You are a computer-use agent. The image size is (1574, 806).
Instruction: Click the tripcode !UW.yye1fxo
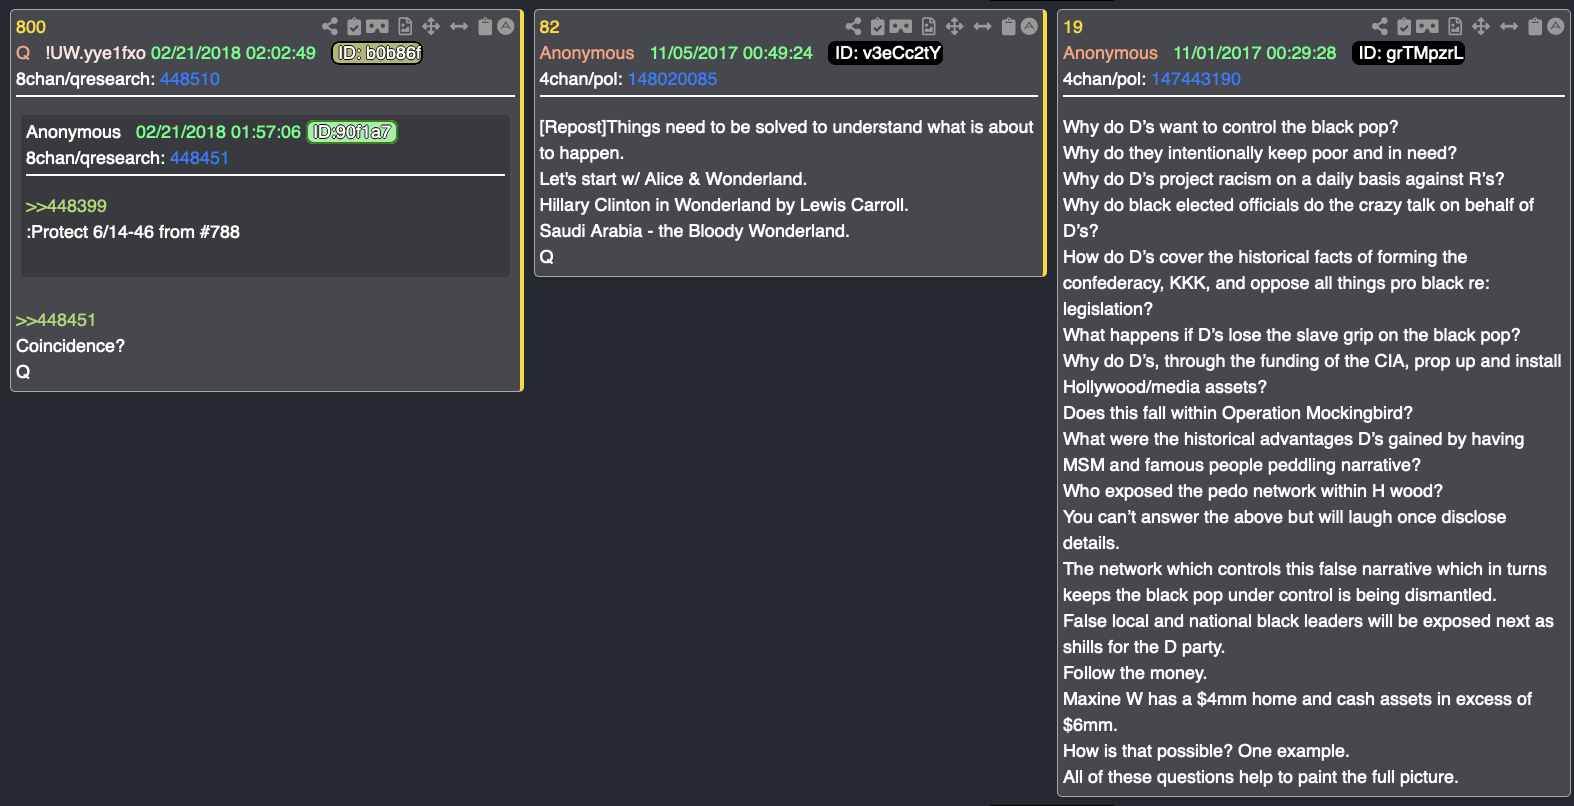(x=95, y=53)
